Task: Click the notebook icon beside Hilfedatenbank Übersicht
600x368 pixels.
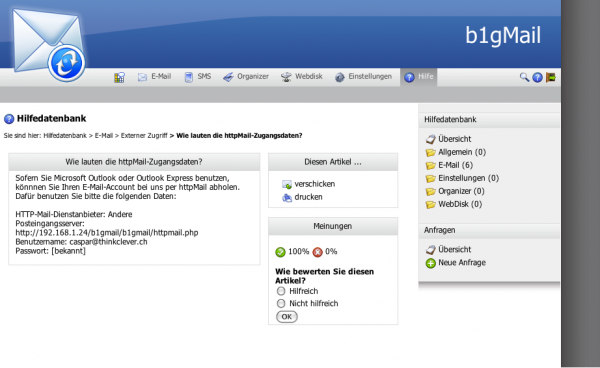Action: [430, 139]
